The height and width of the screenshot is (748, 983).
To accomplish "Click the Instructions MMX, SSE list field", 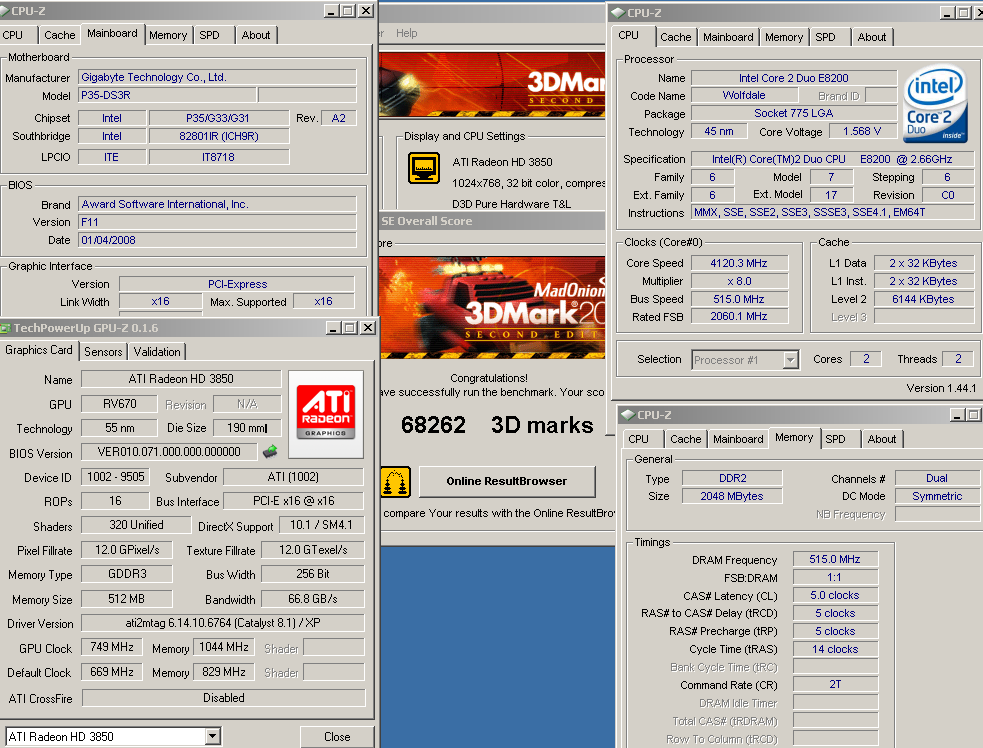I will click(x=834, y=213).
